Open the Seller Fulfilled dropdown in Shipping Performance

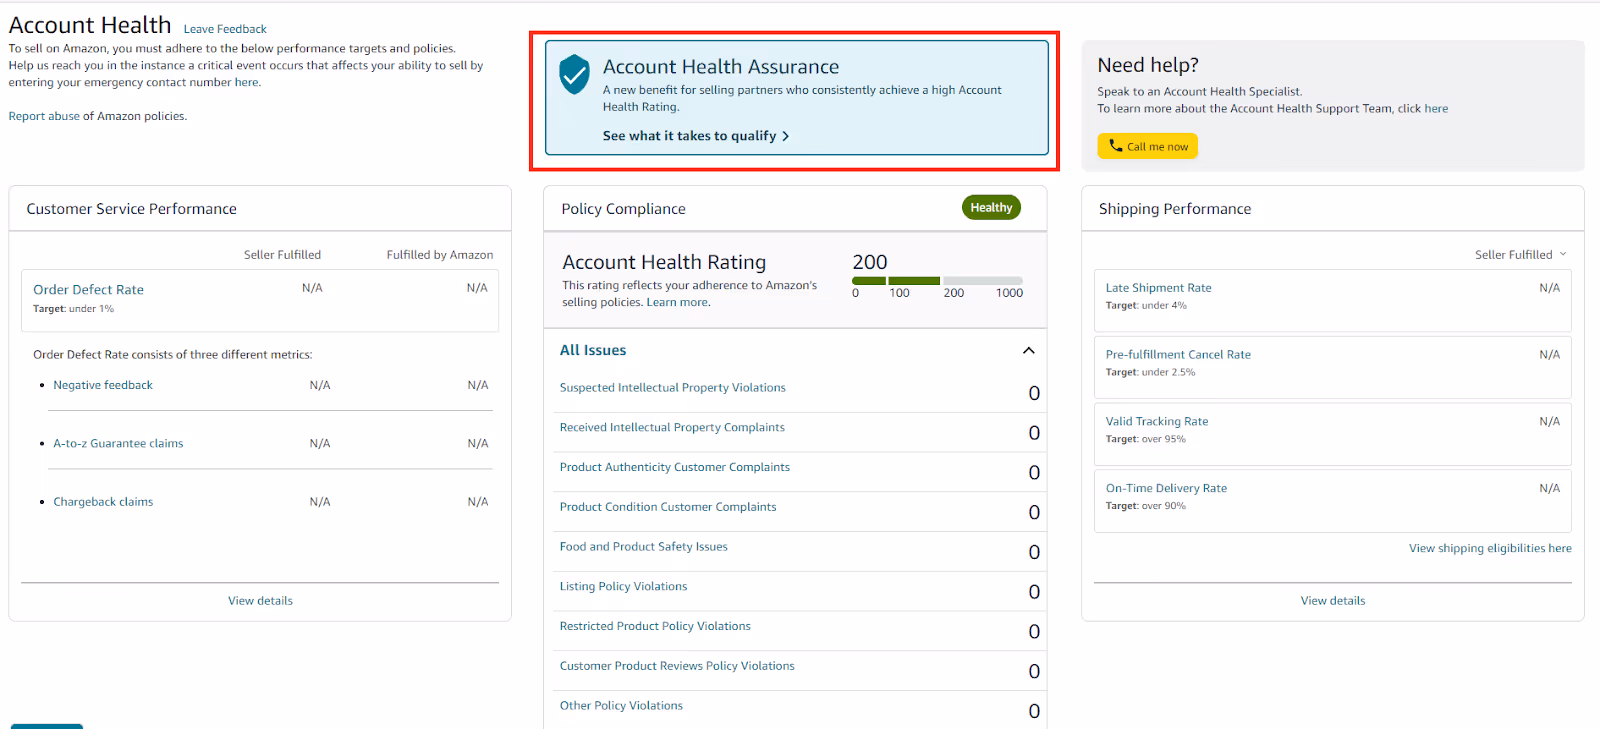coord(1520,255)
